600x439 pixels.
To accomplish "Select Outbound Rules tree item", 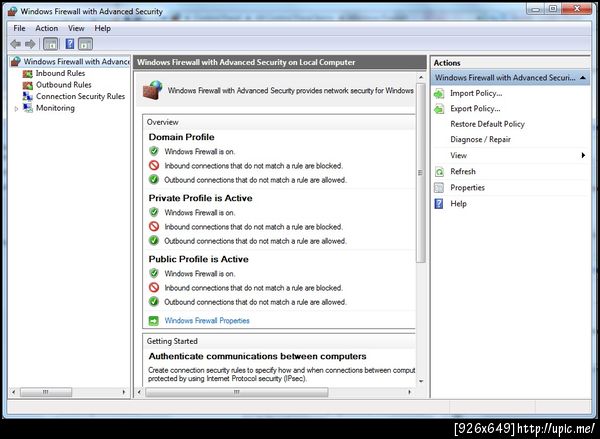I will [x=64, y=85].
